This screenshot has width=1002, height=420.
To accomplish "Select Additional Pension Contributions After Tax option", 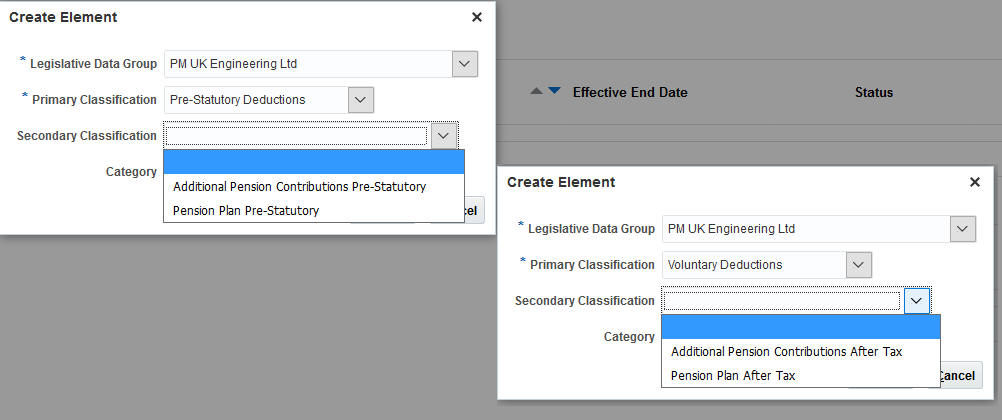I will click(x=786, y=352).
